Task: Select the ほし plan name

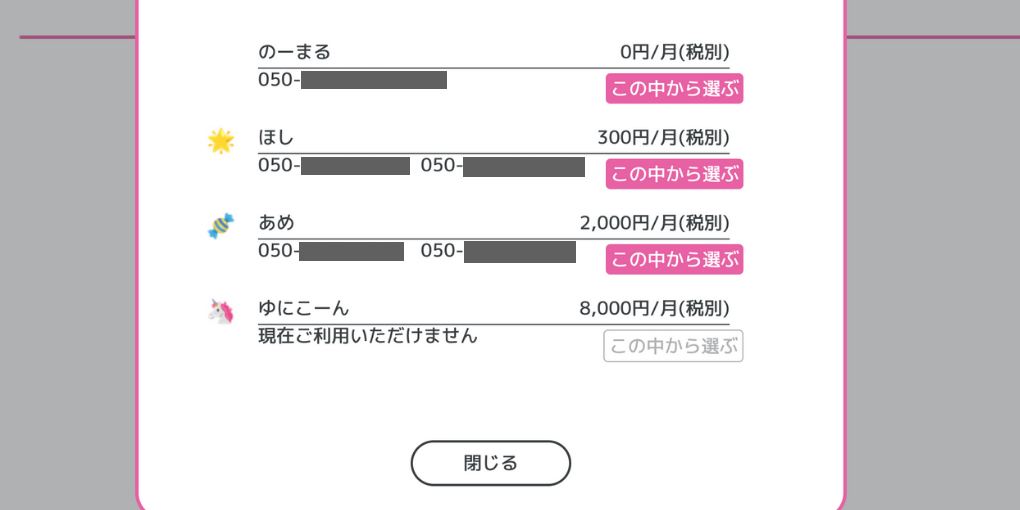Action: [276, 137]
